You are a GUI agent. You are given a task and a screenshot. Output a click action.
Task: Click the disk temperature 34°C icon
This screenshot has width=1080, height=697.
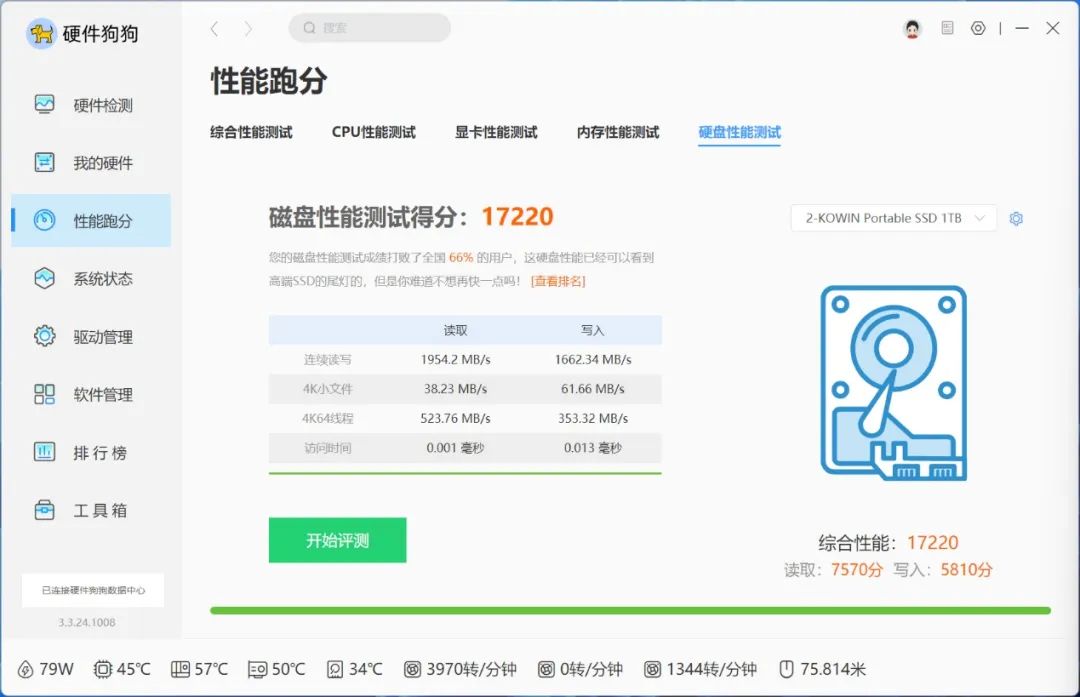(335, 669)
